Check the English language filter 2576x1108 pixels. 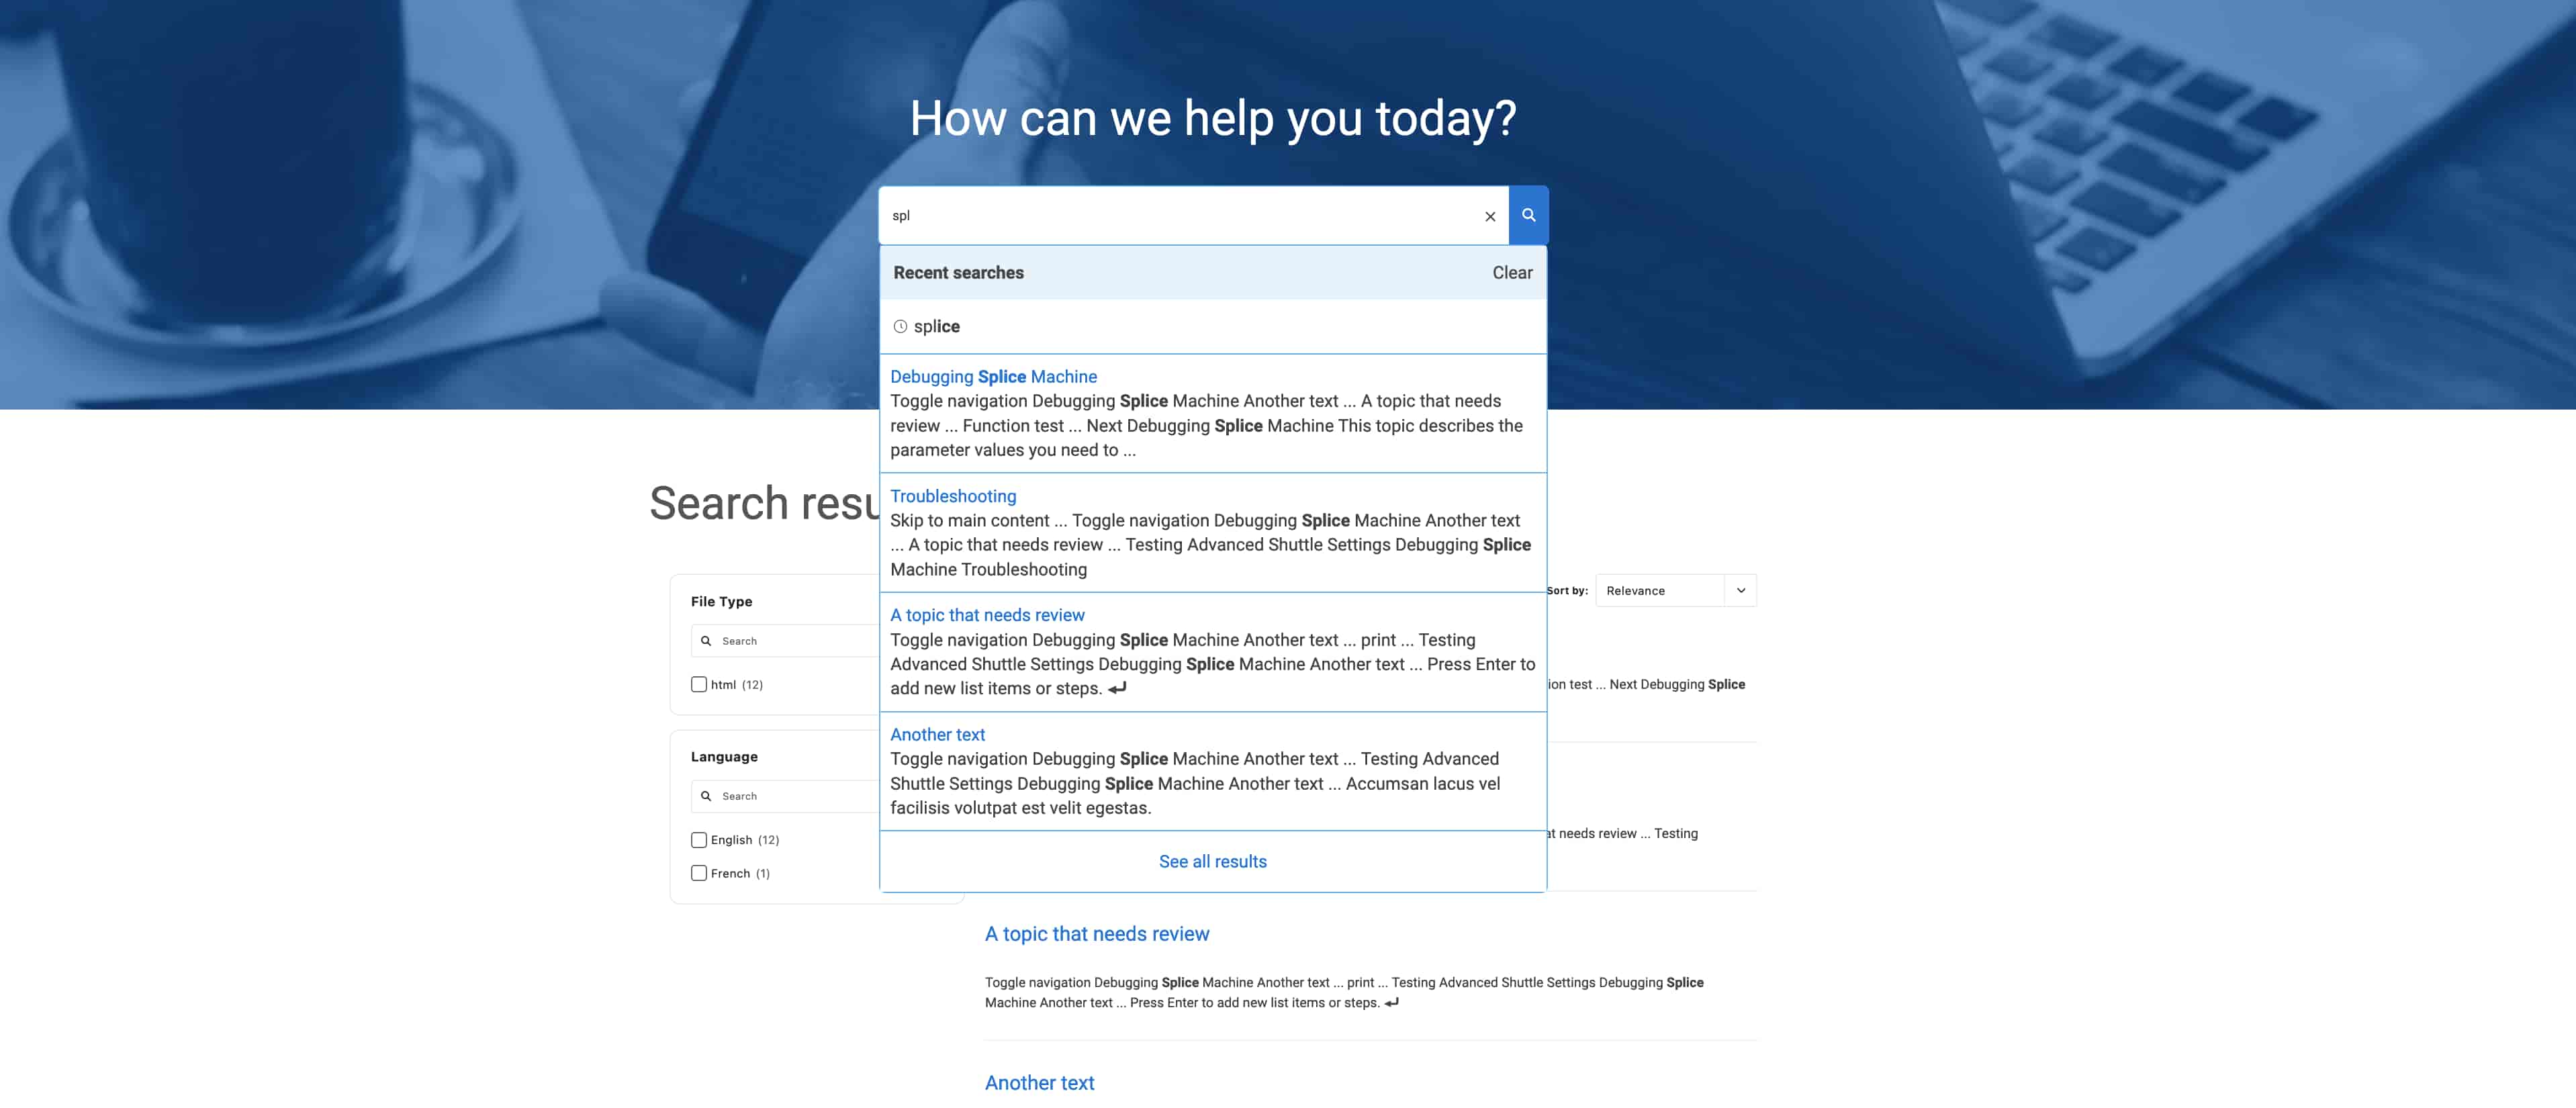coord(699,840)
